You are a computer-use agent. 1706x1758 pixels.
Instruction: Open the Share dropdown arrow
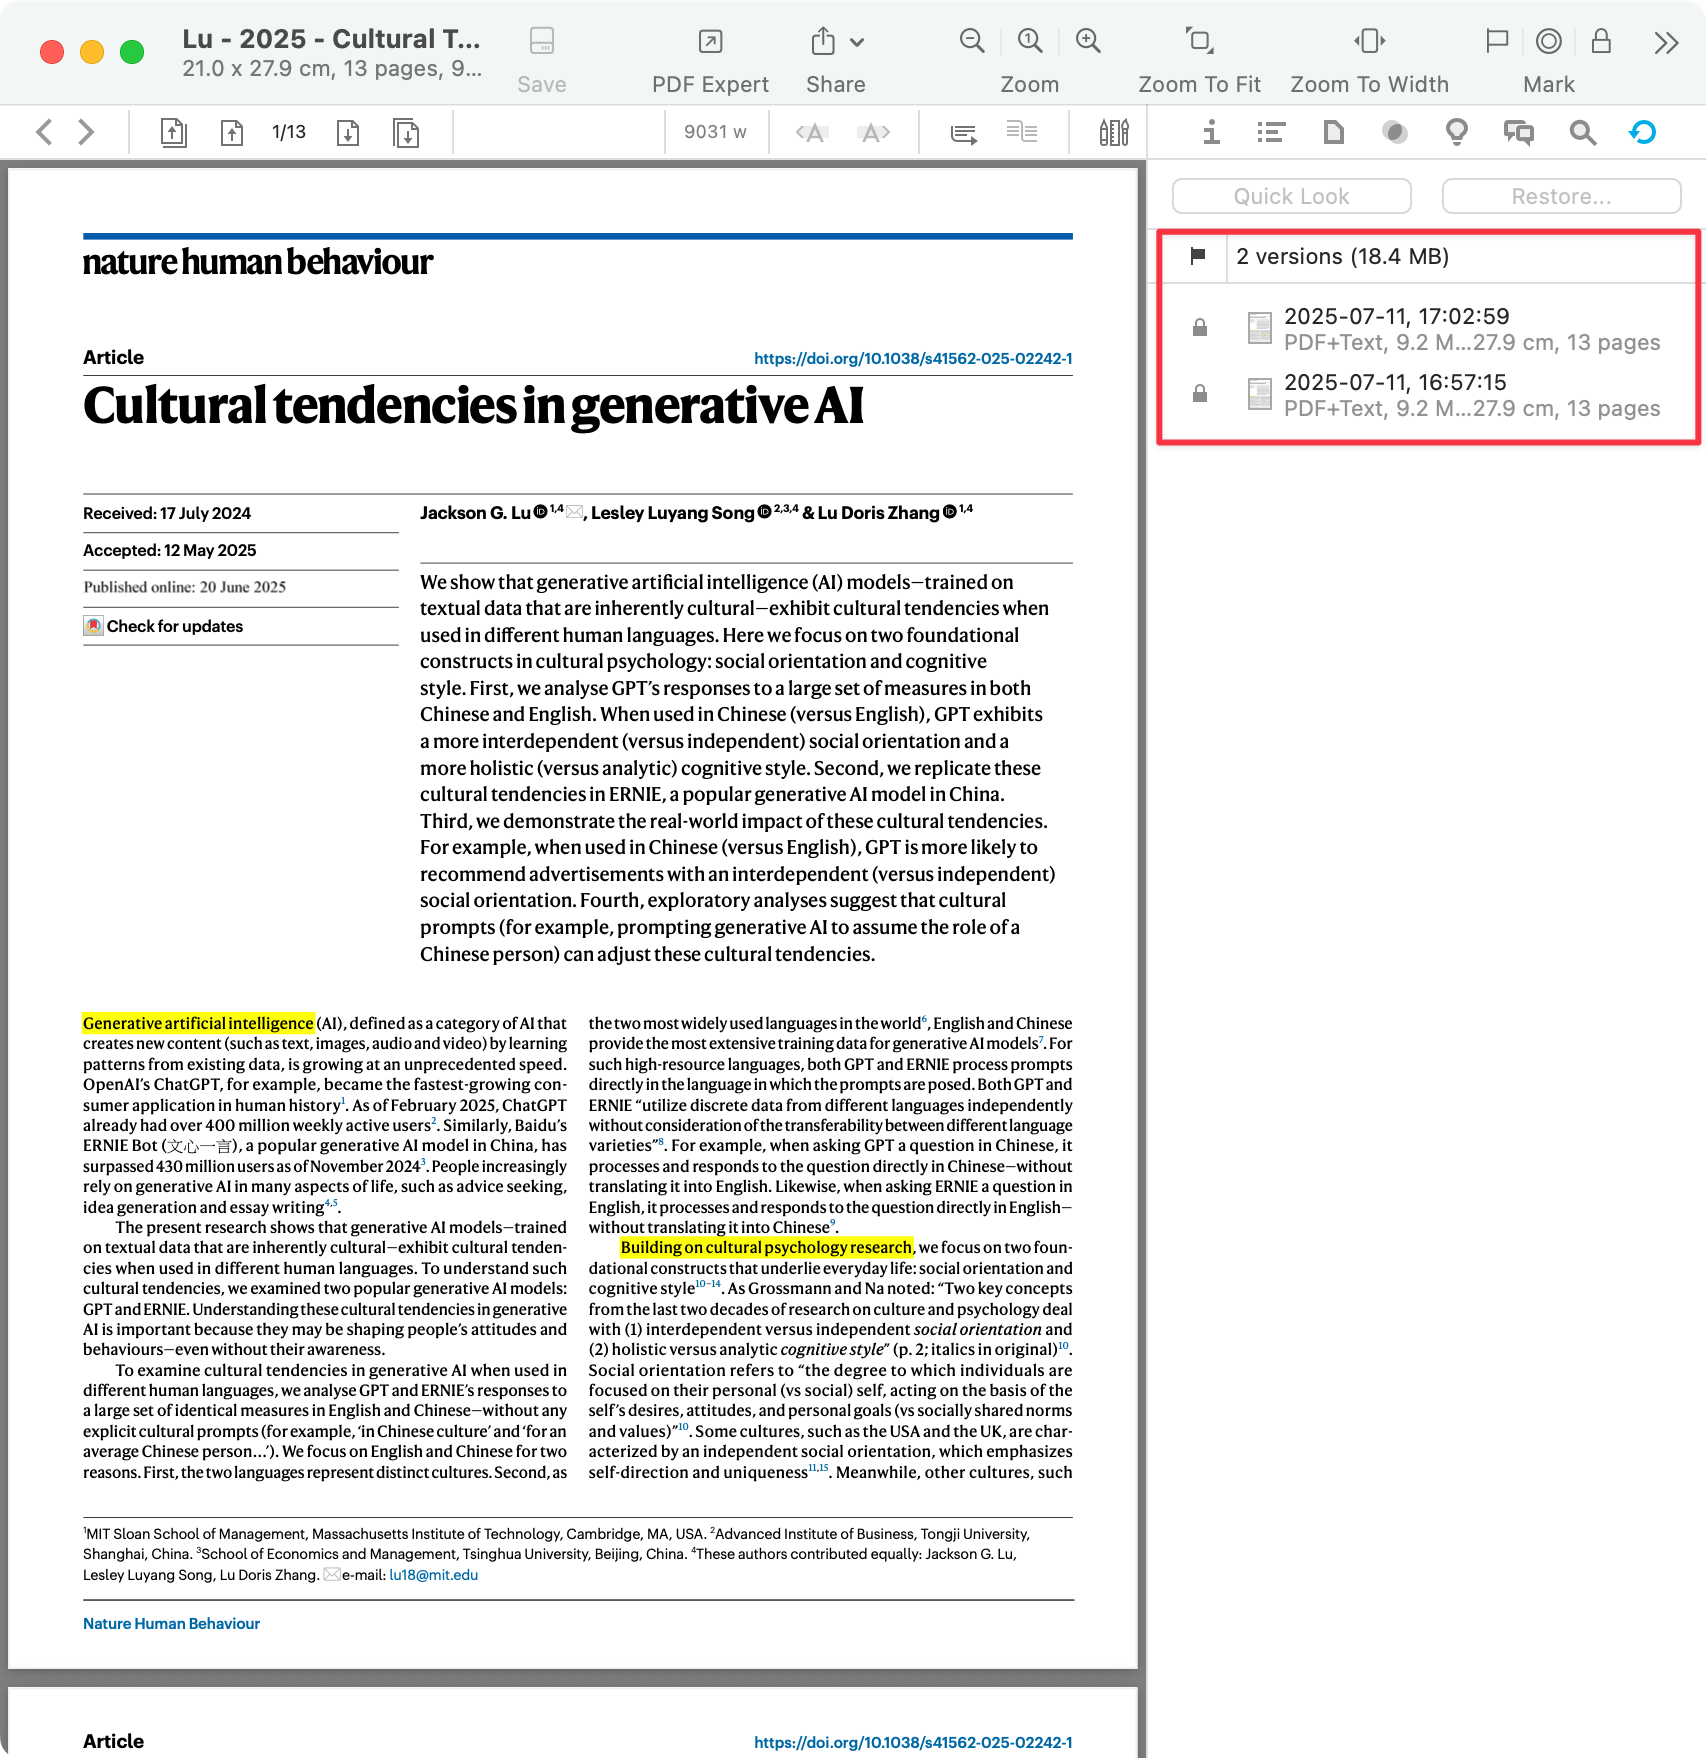tap(857, 42)
